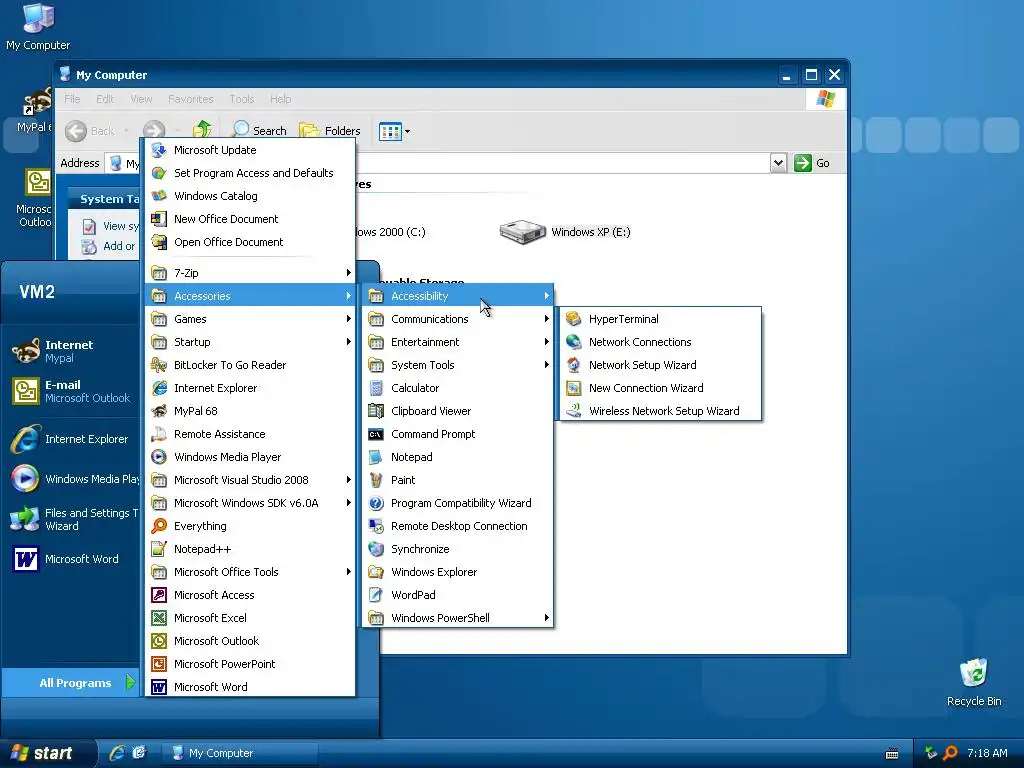Open Windows Catalog
Screen dimensions: 1024x768
(250, 196)
